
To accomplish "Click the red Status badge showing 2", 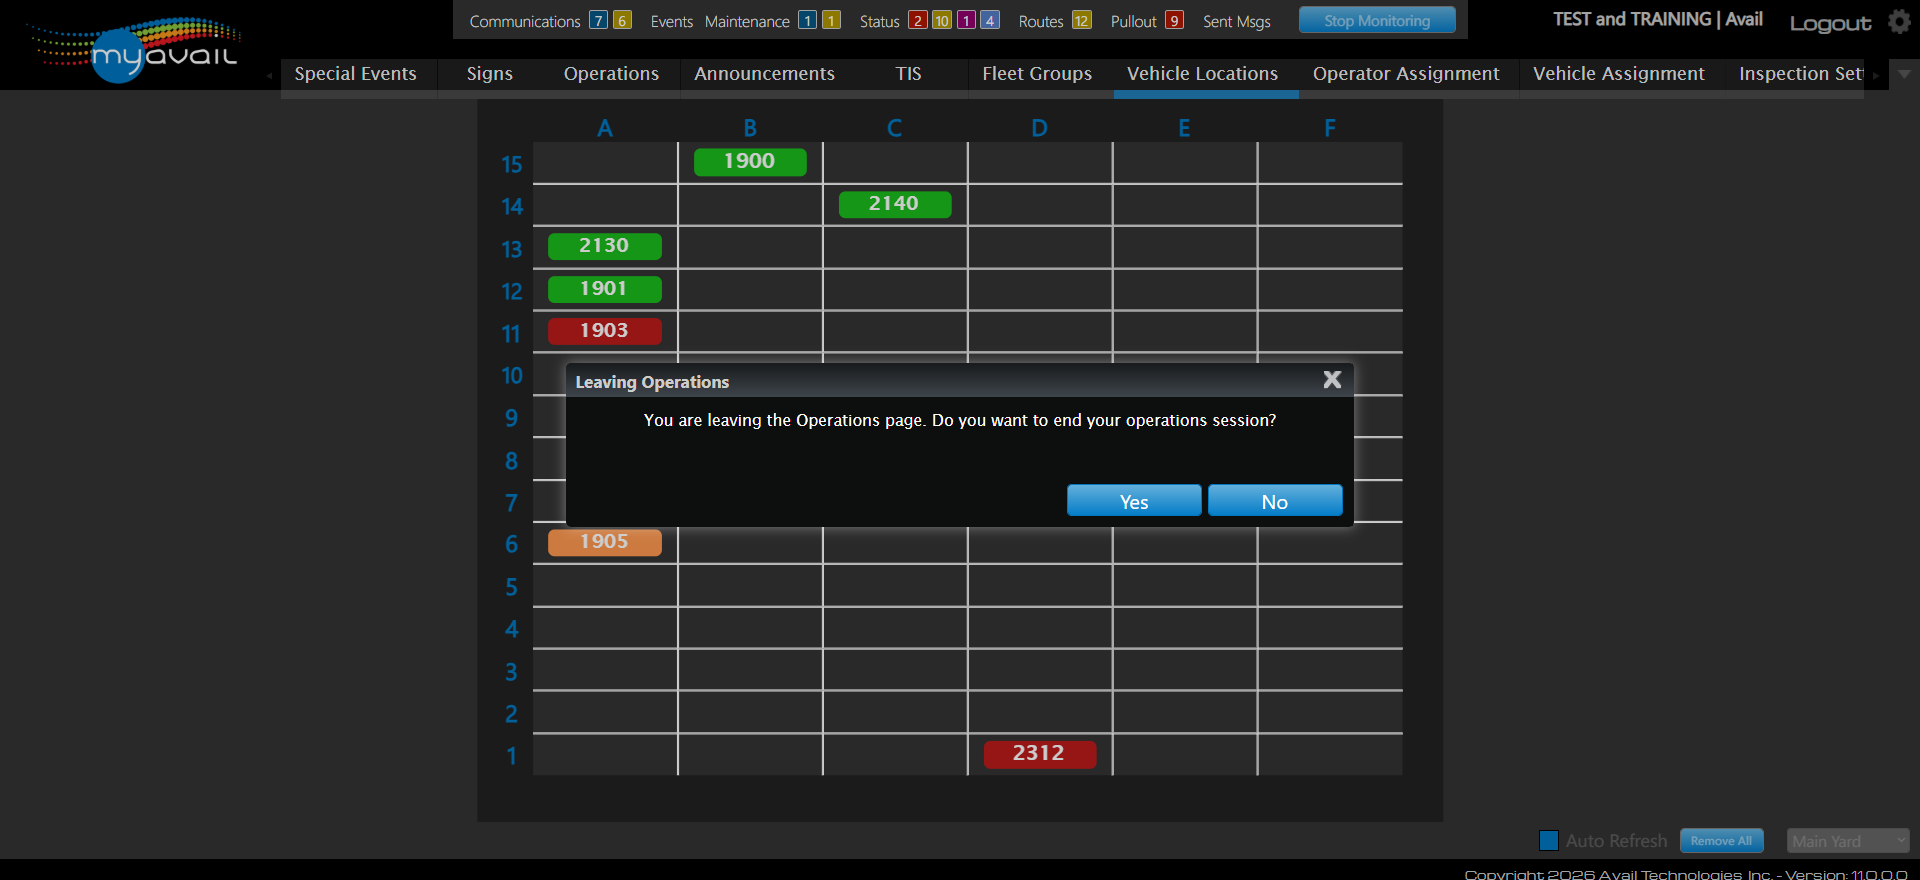I will point(917,21).
